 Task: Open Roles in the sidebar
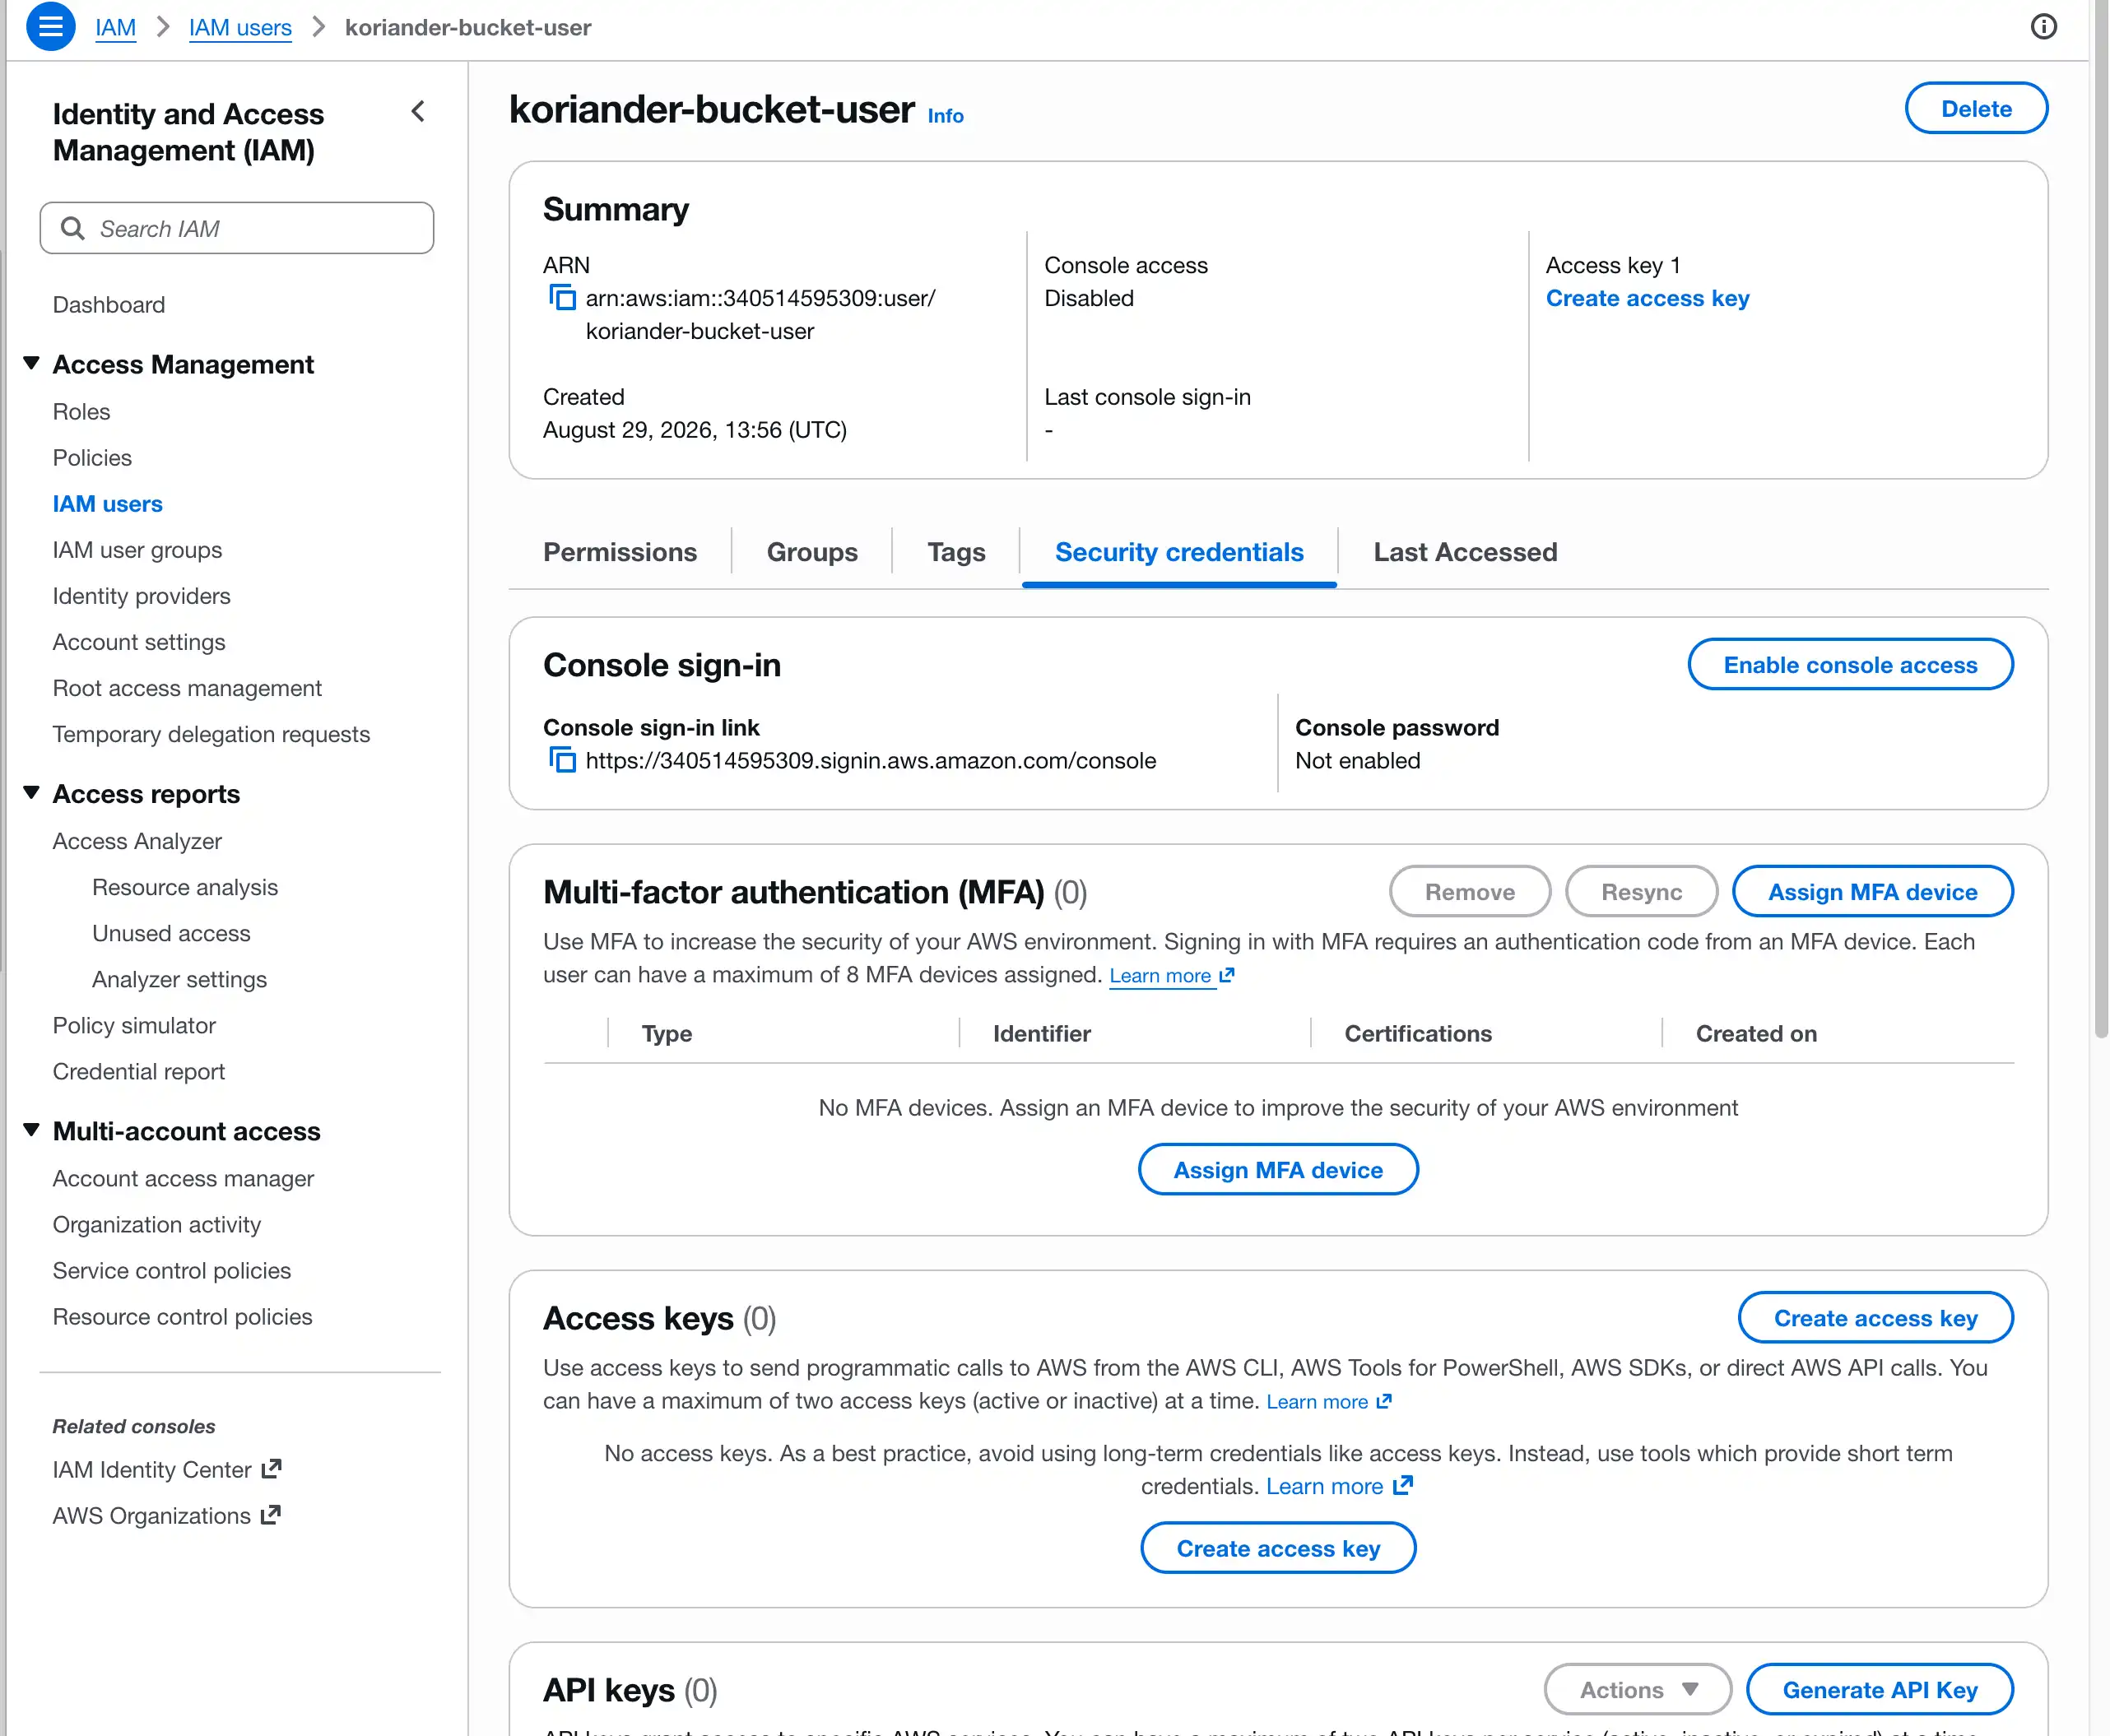tap(81, 411)
